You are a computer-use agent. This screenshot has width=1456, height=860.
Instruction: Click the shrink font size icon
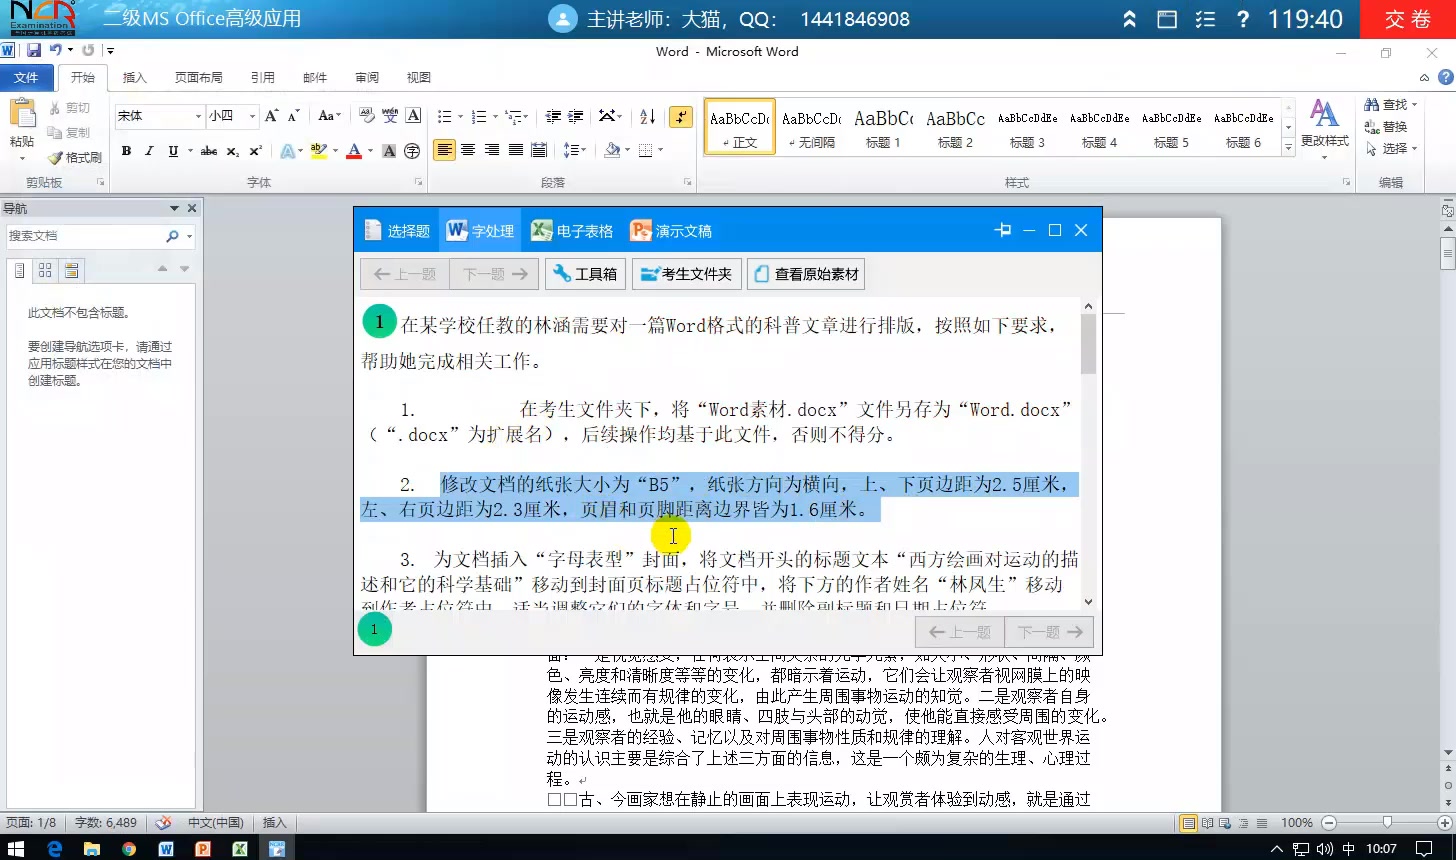click(293, 116)
